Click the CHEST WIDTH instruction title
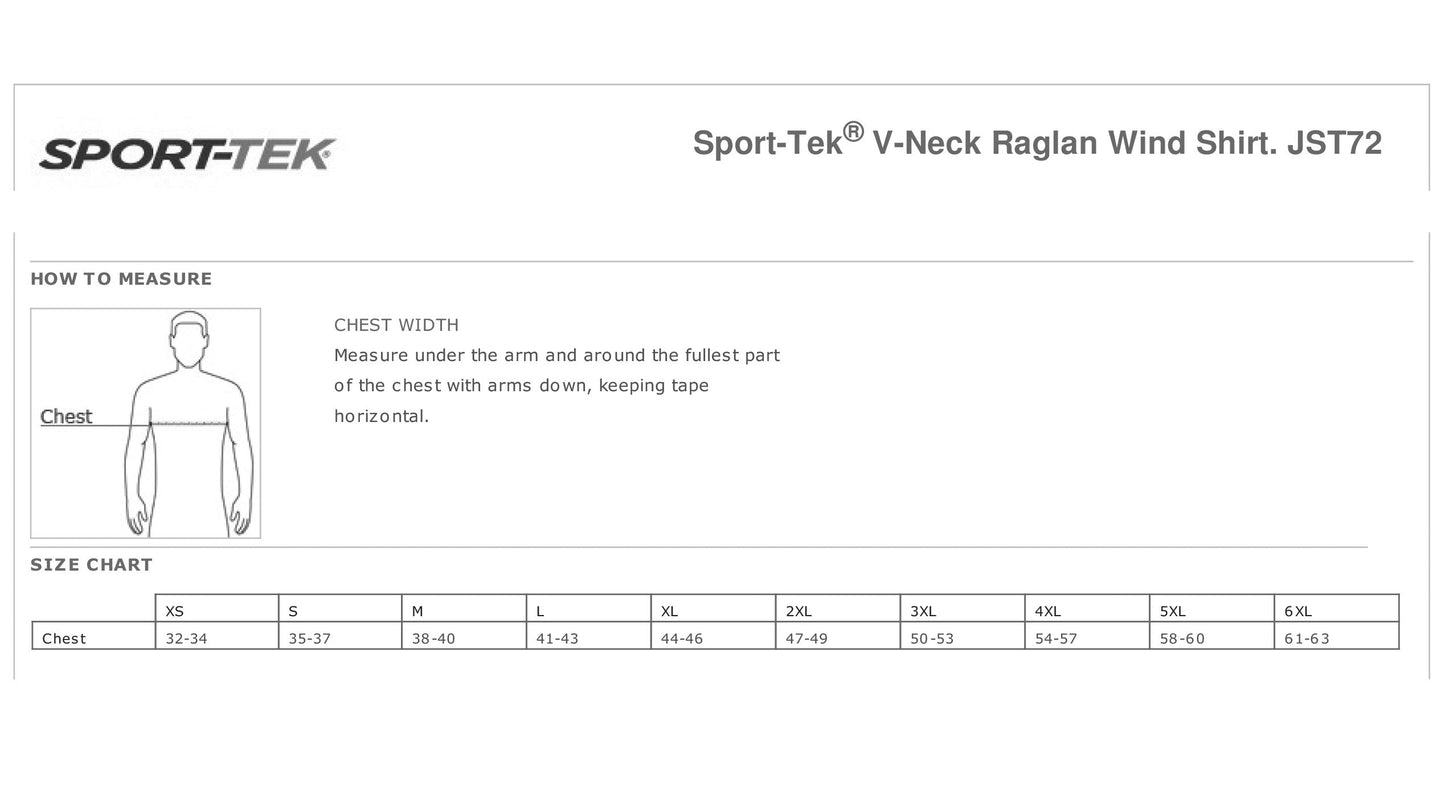This screenshot has height=795, width=1445. 396,325
